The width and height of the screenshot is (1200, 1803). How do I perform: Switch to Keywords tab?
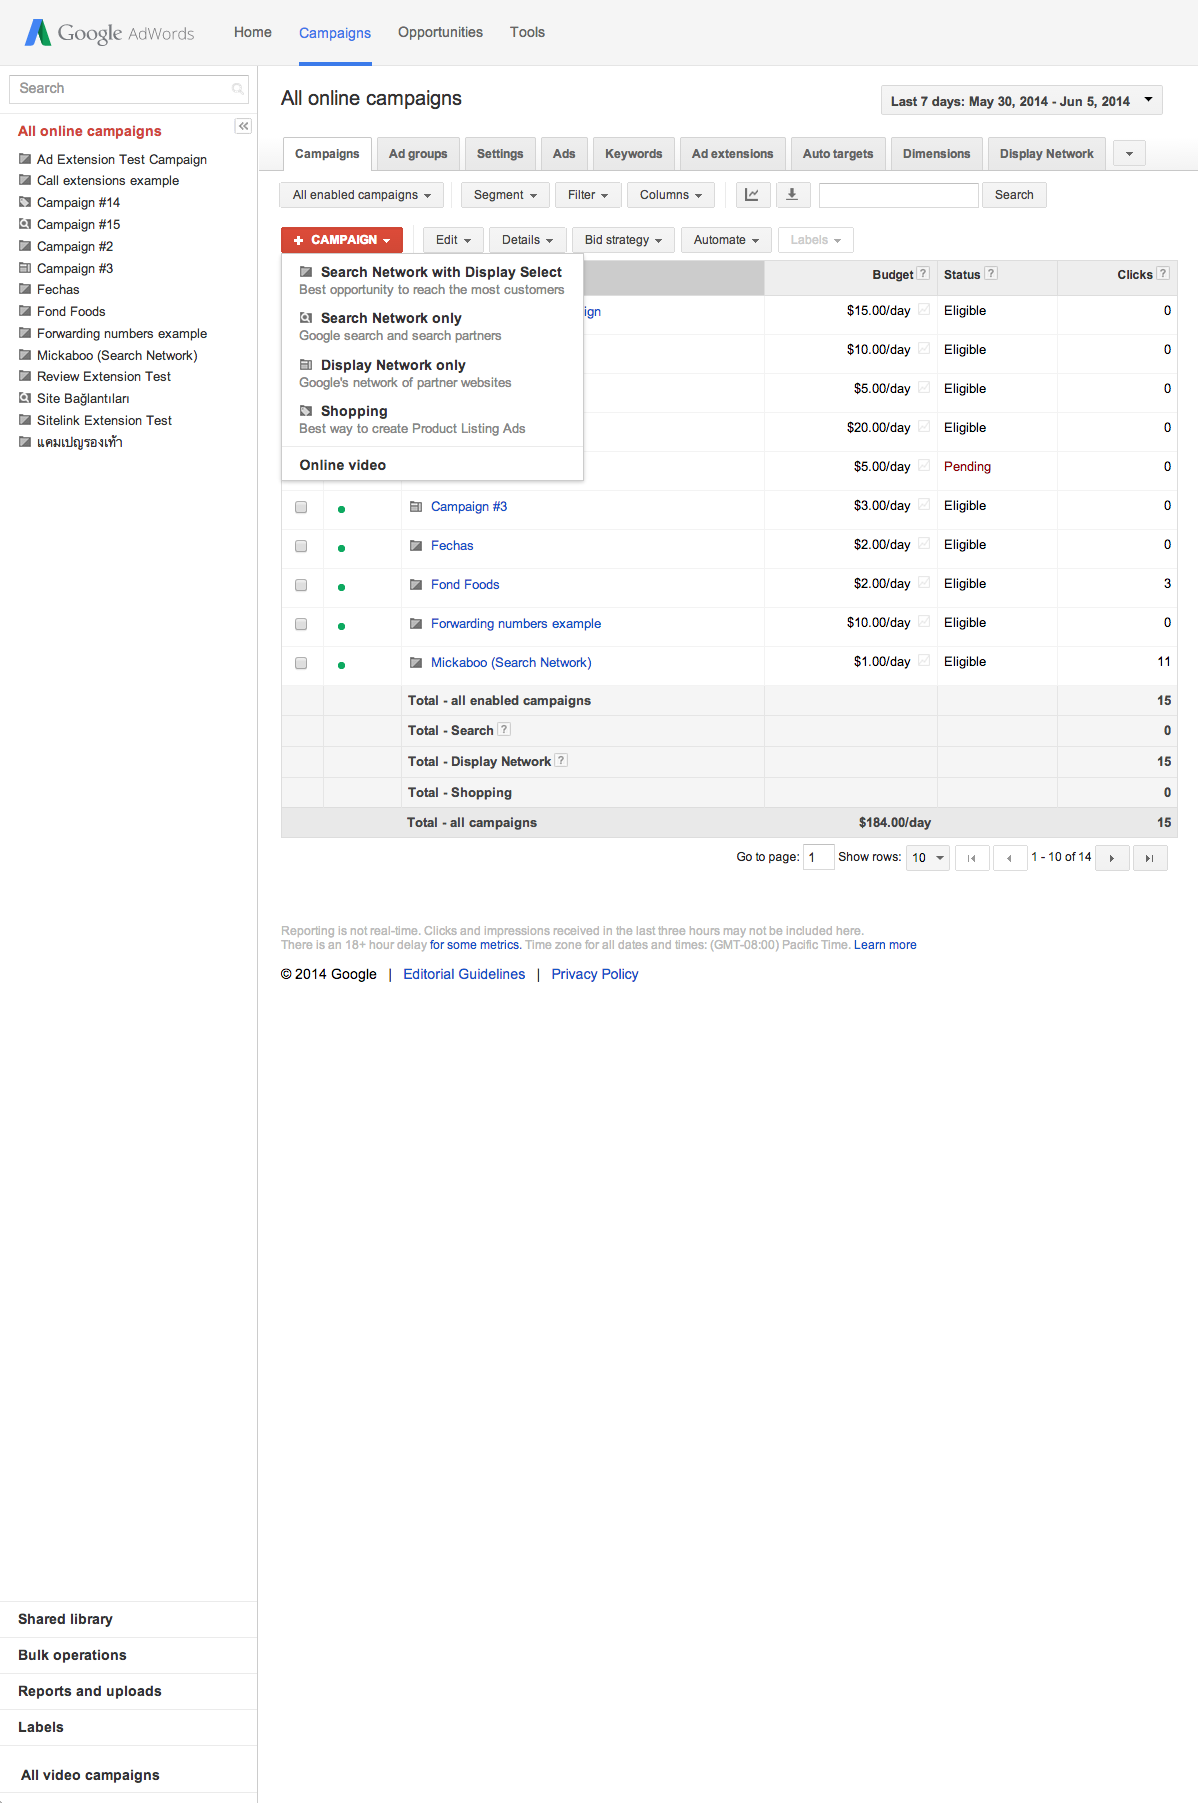[633, 154]
